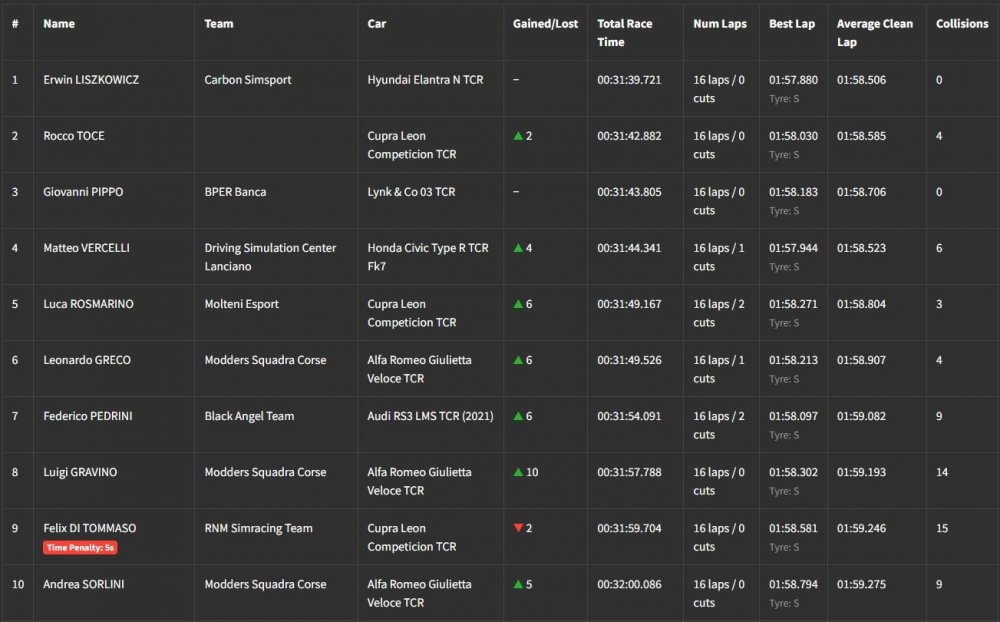Click the BPER Banca team cell
This screenshot has width=1000, height=622.
[x=235, y=192]
